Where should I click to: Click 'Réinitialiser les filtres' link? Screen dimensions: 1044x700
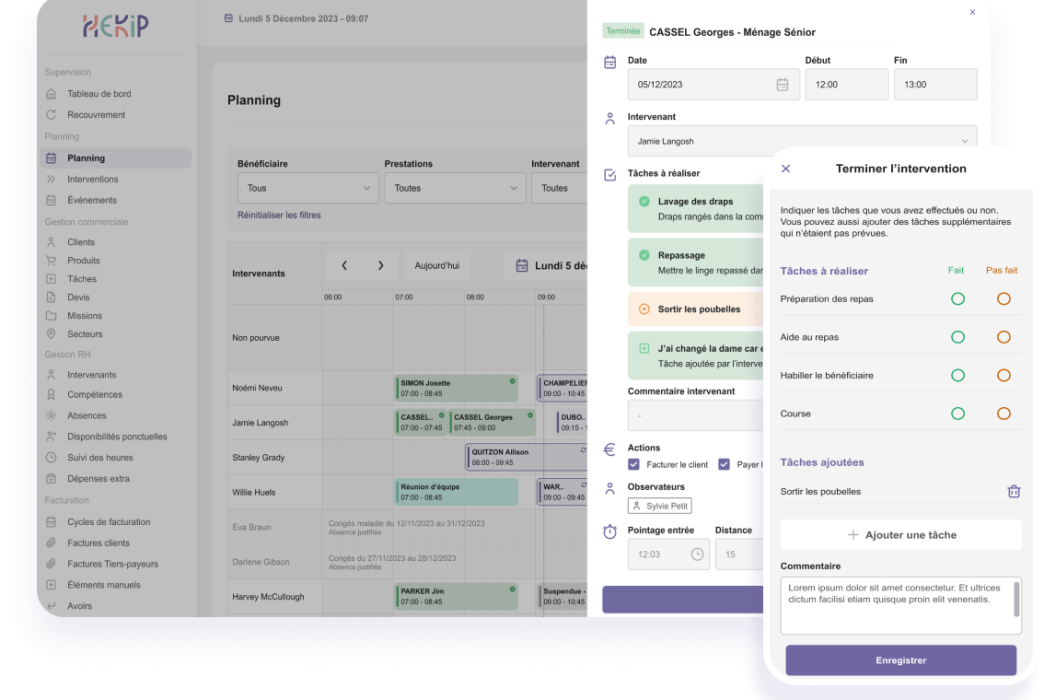point(279,215)
